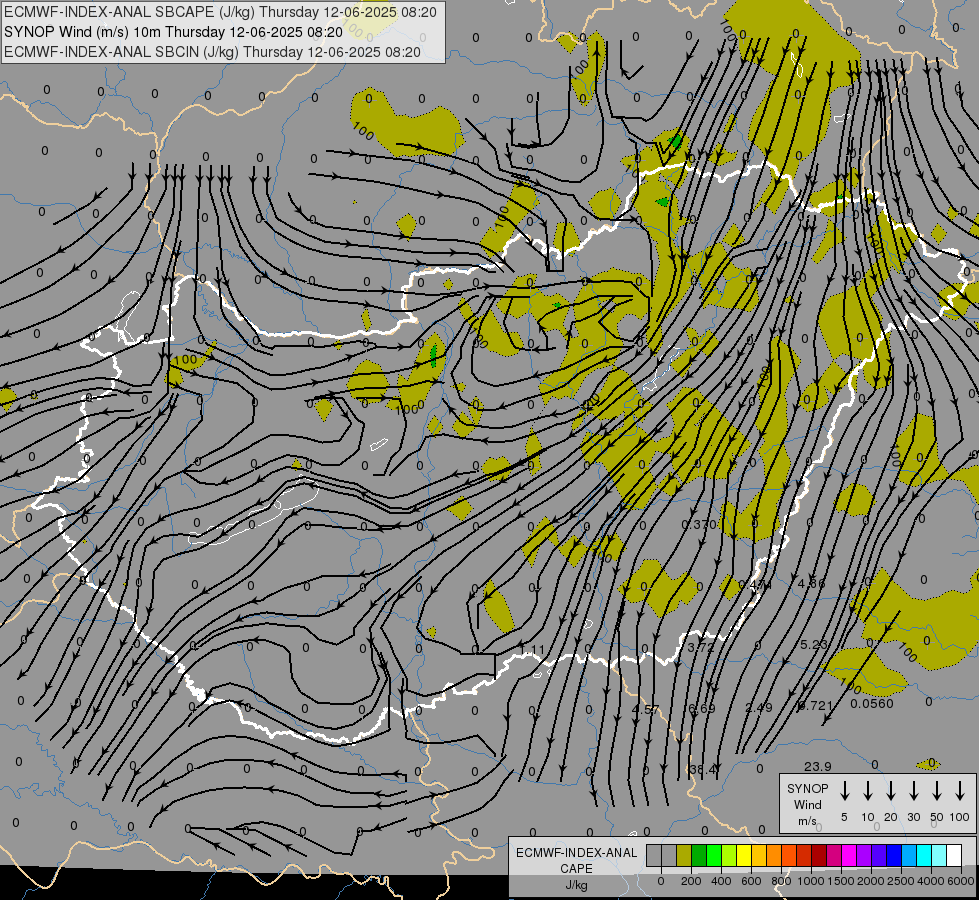The image size is (979, 900).
Task: Click the 50 m/s wind arrow in SYNOP legend
Action: tap(937, 791)
